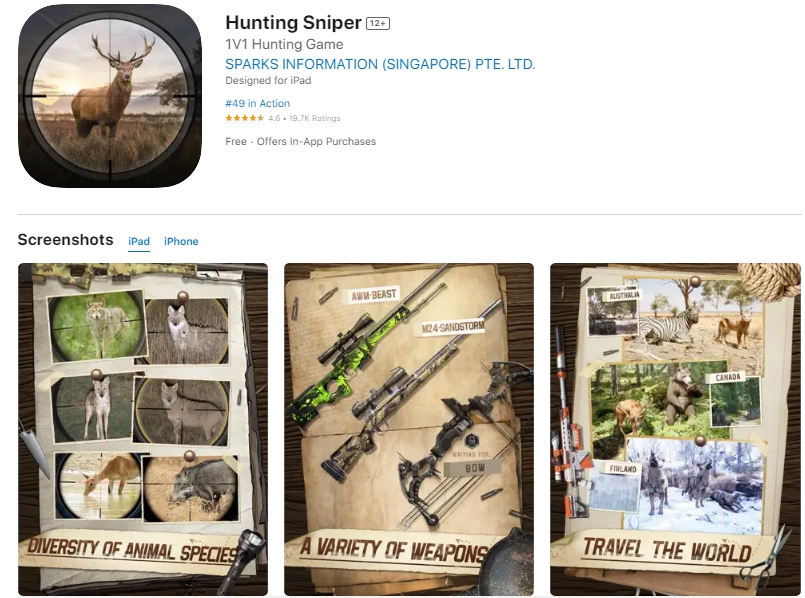The height and width of the screenshot is (598, 805).
Task: Open Travel the World screenshot
Action: coord(675,429)
